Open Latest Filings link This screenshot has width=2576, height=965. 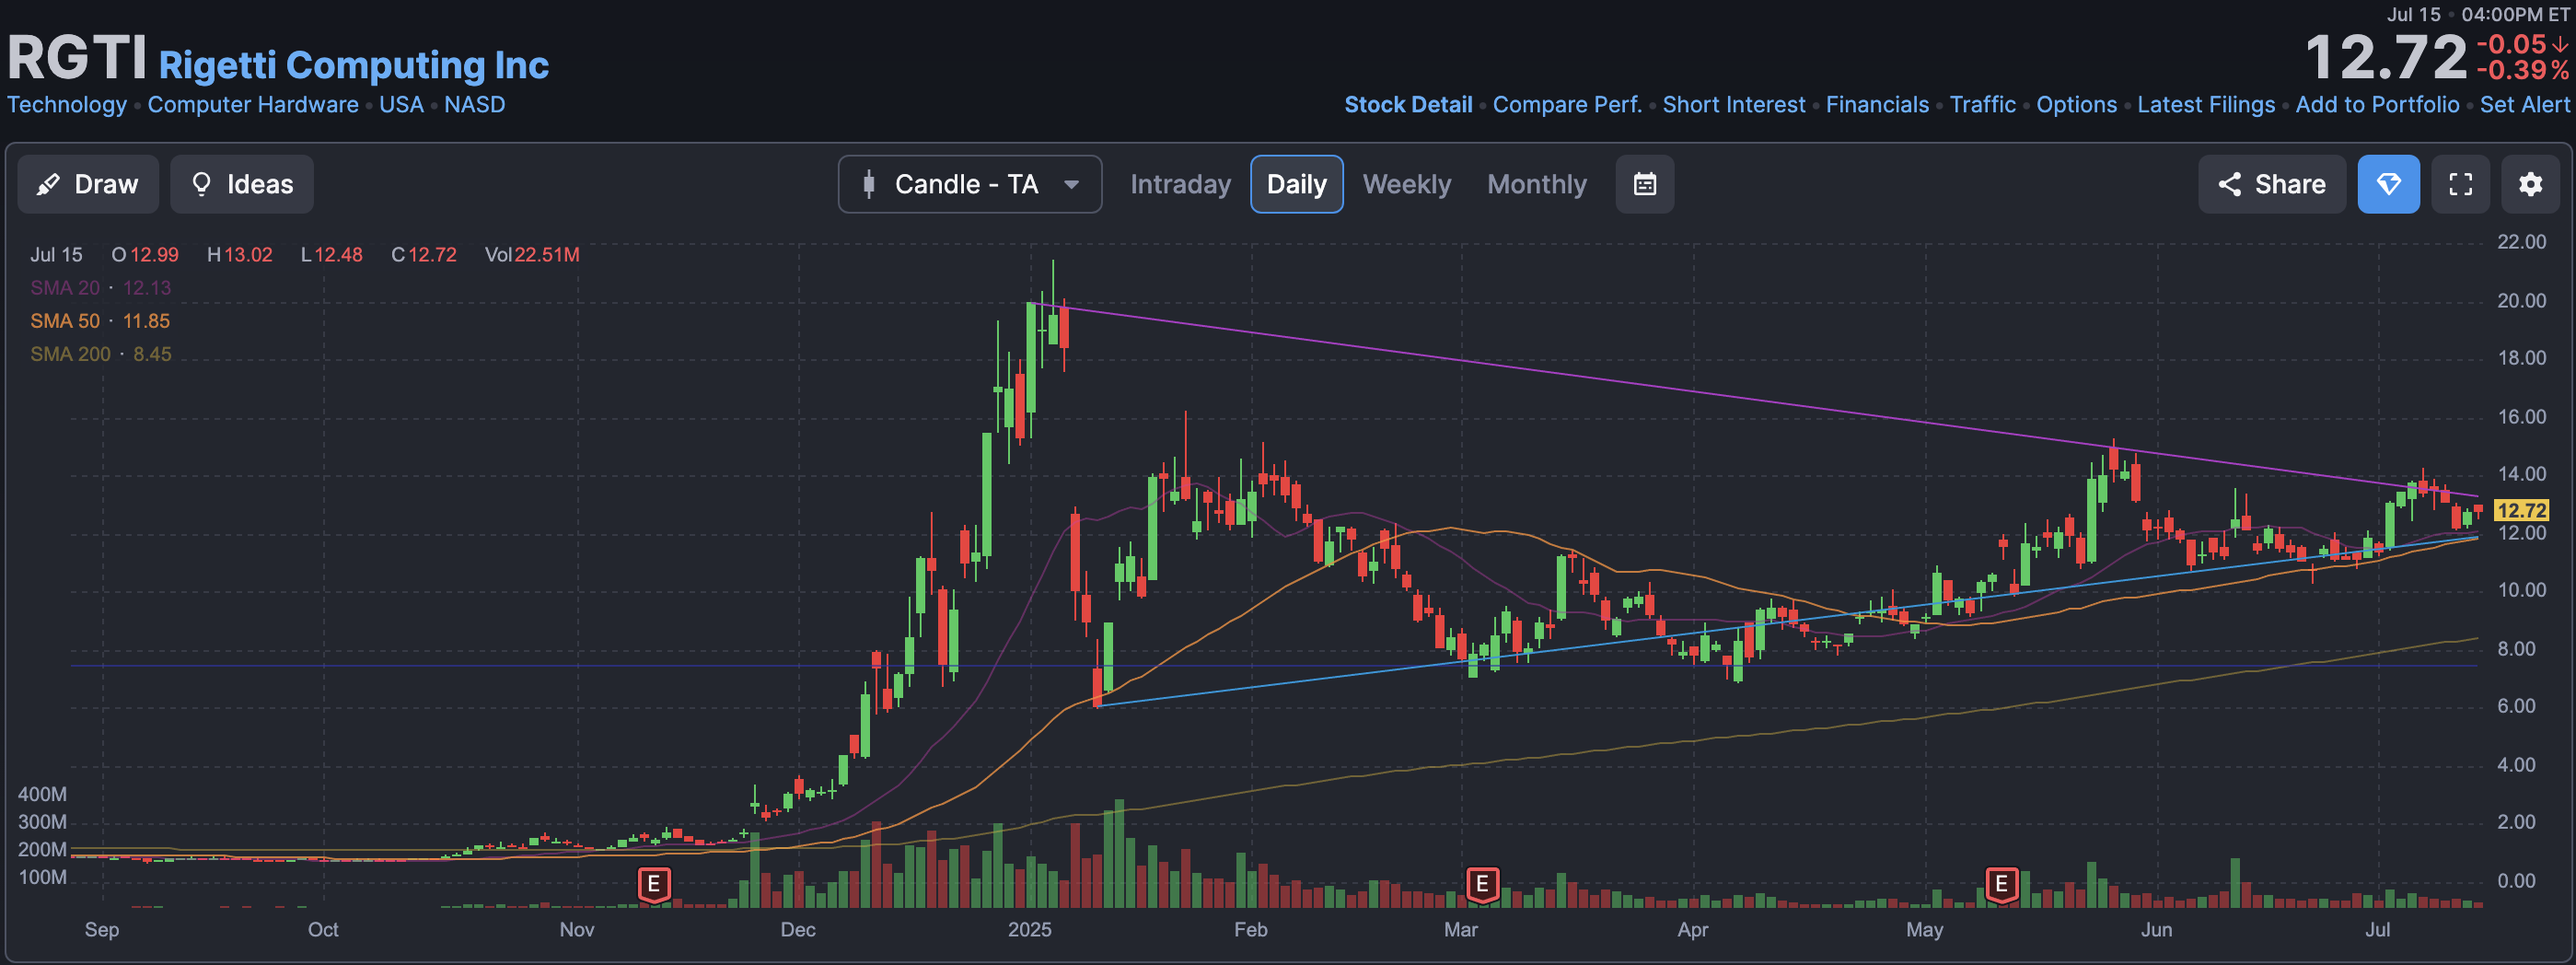click(x=2206, y=104)
